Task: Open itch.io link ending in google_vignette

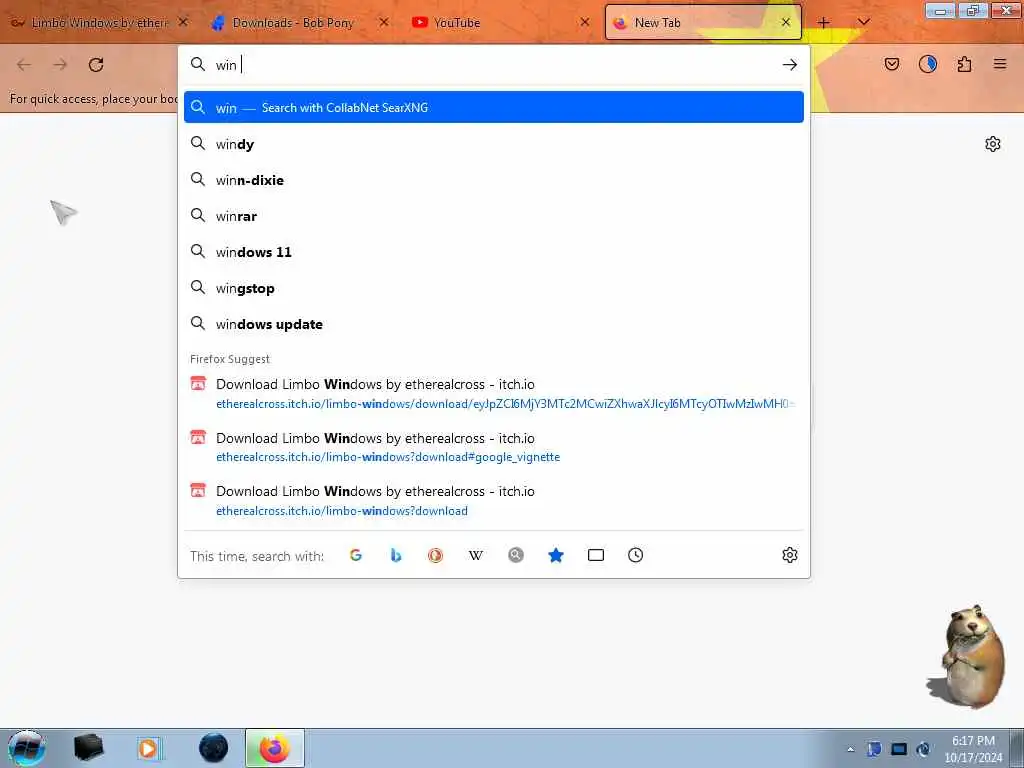Action: coord(494,447)
